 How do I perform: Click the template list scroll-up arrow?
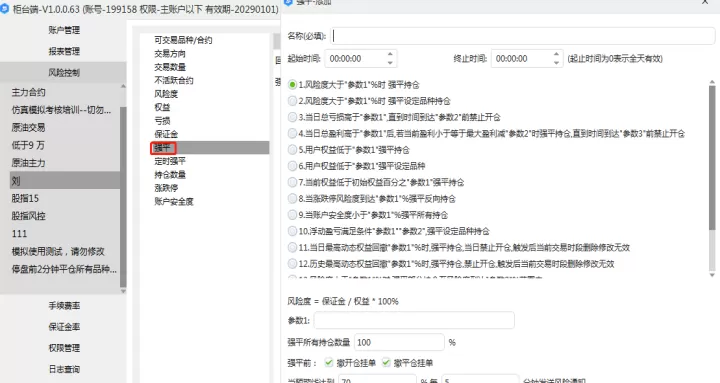(x=123, y=86)
